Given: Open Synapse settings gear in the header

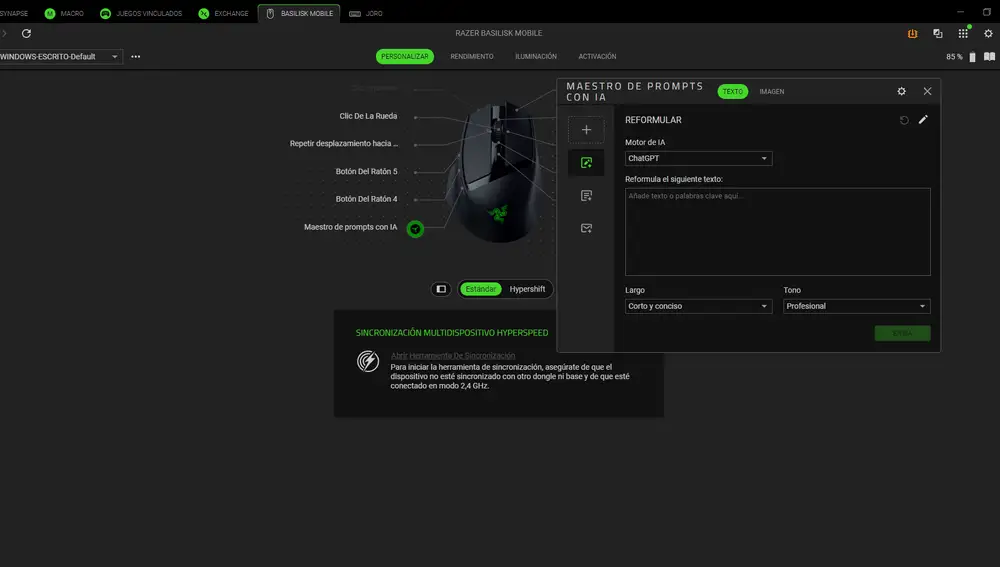Looking at the screenshot, I should point(988,34).
